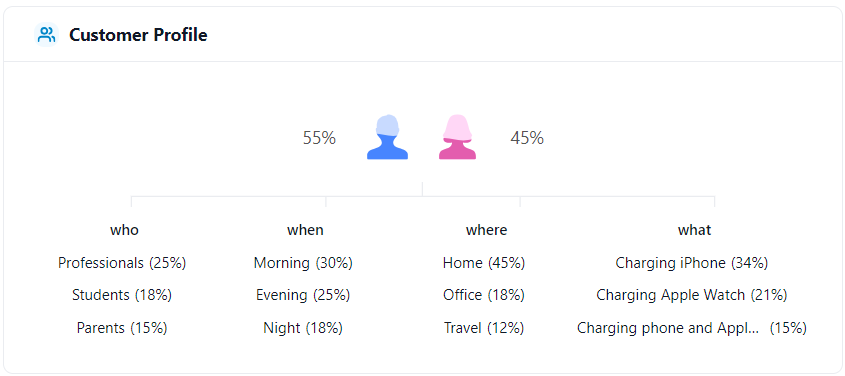Click the 'who' column header
The image size is (845, 376).
tap(124, 230)
